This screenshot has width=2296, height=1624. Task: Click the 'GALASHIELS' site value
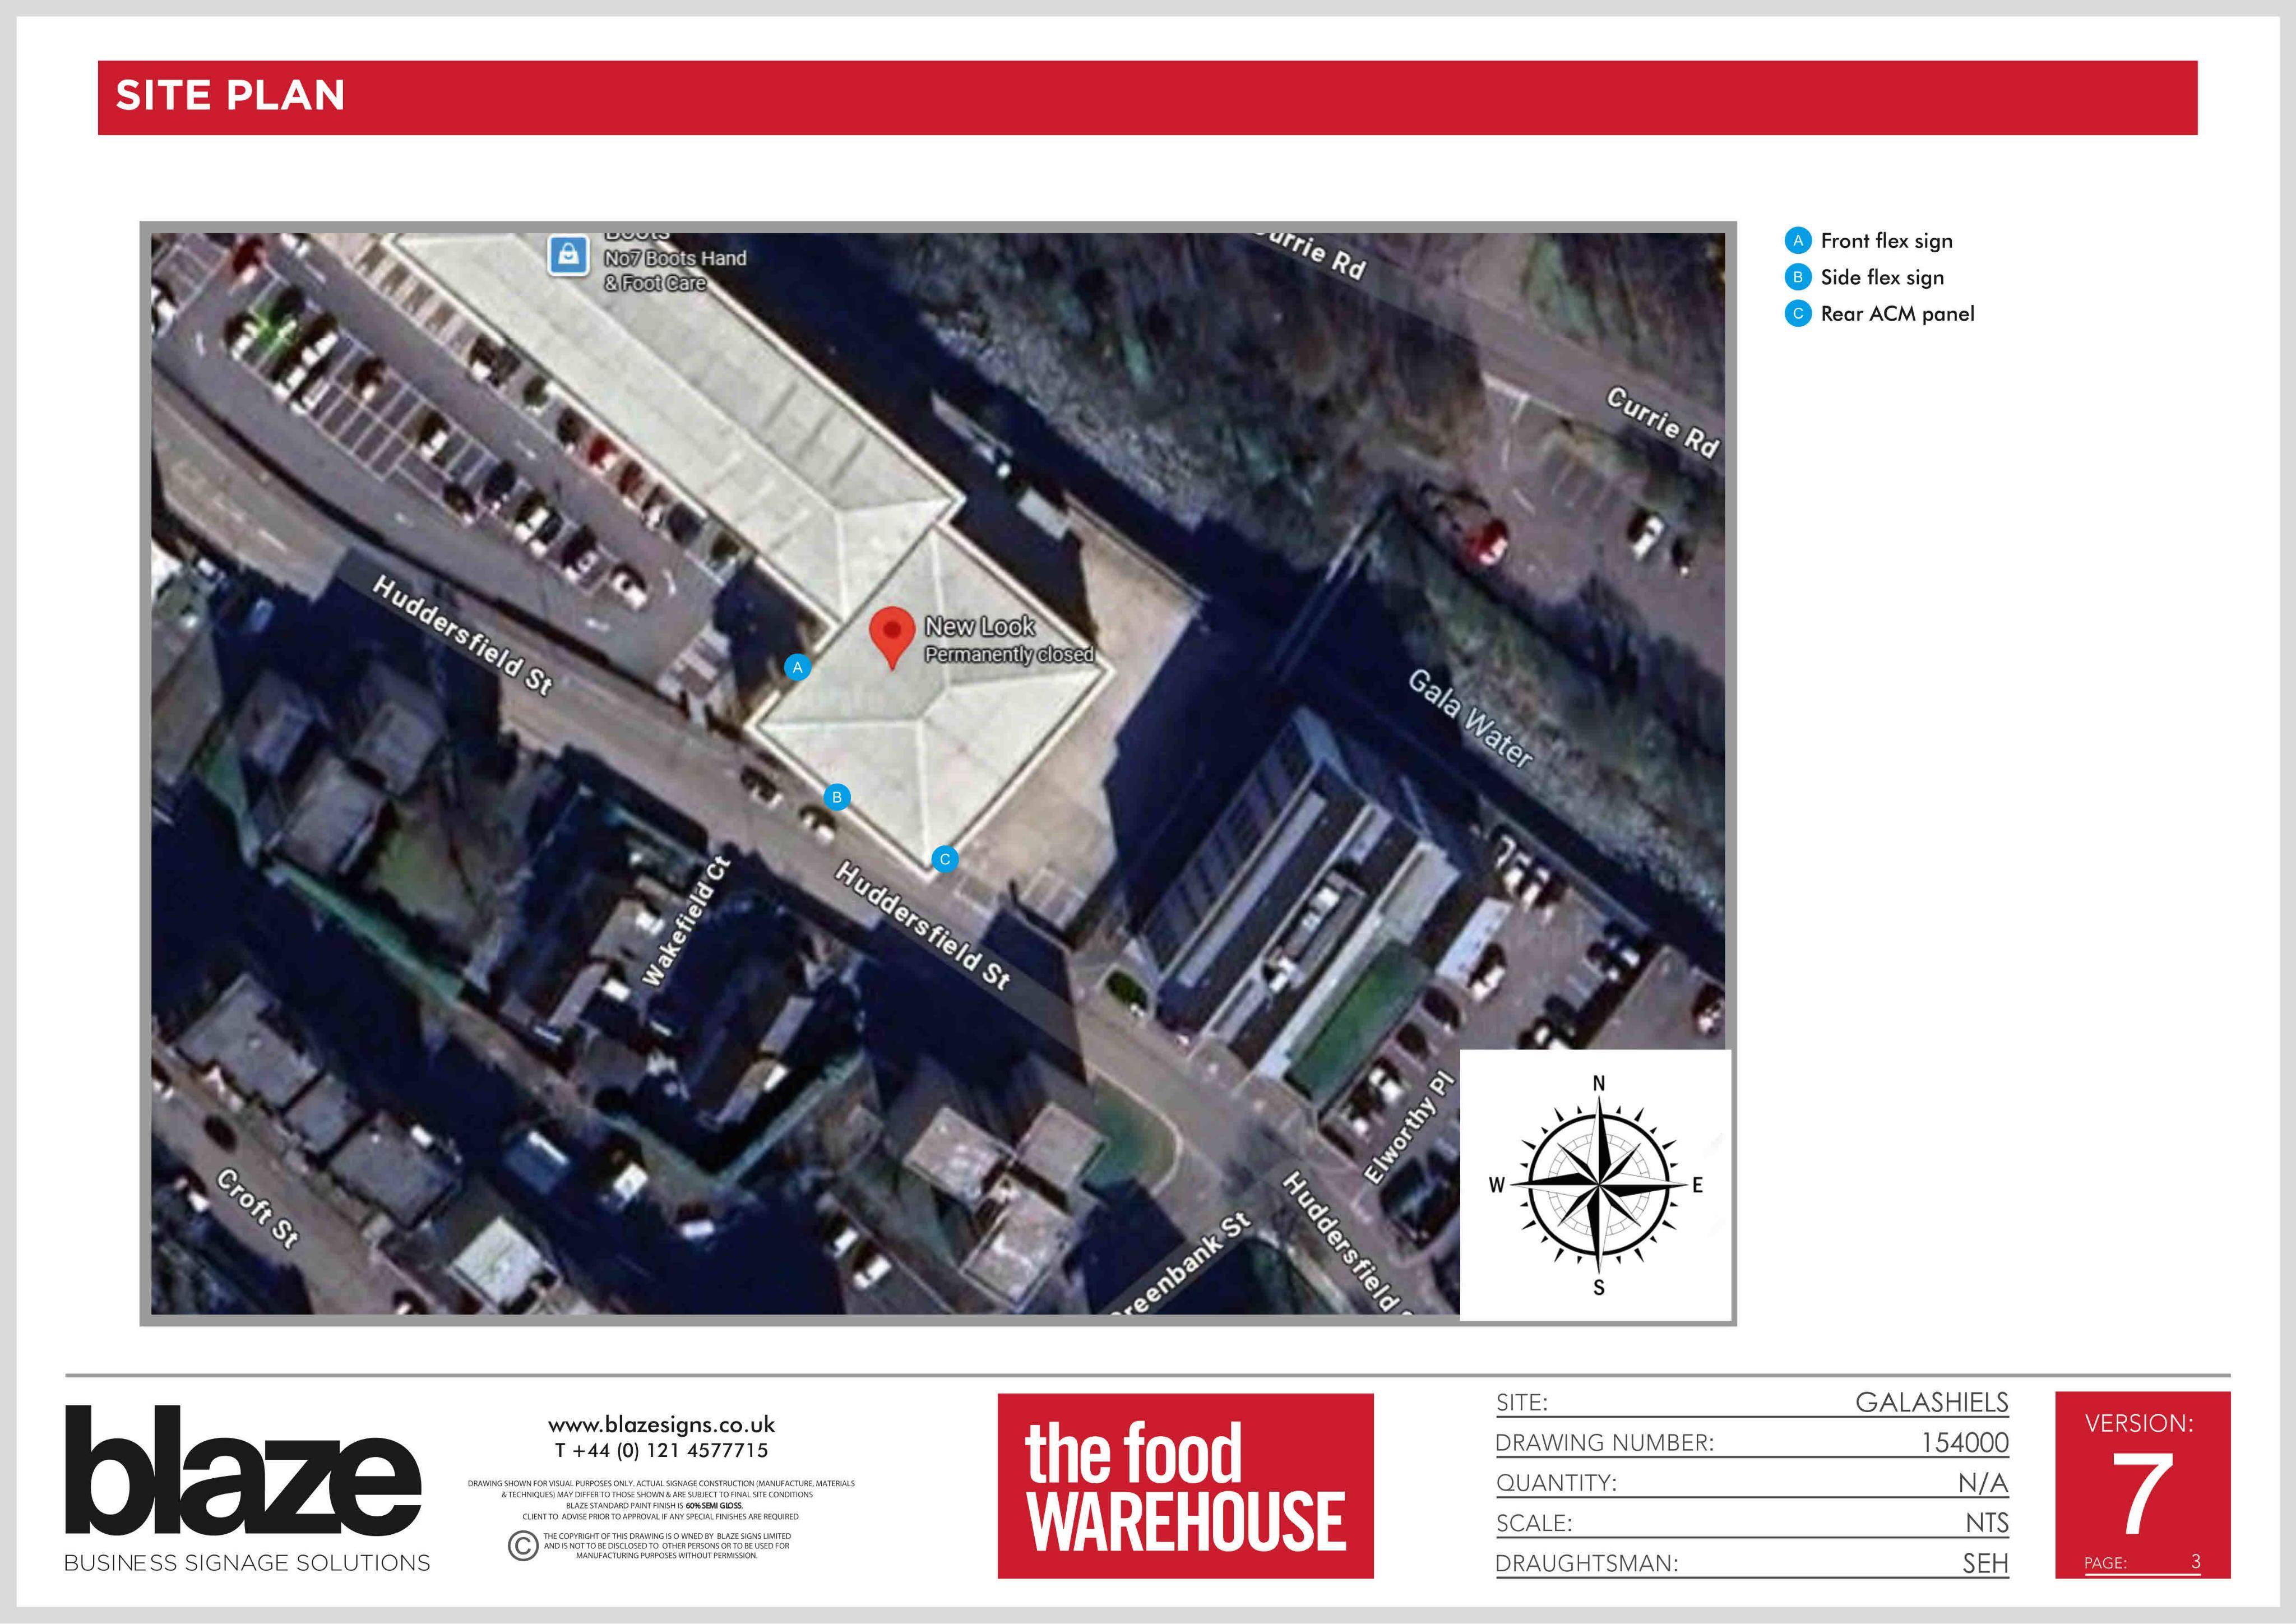tap(1932, 1403)
